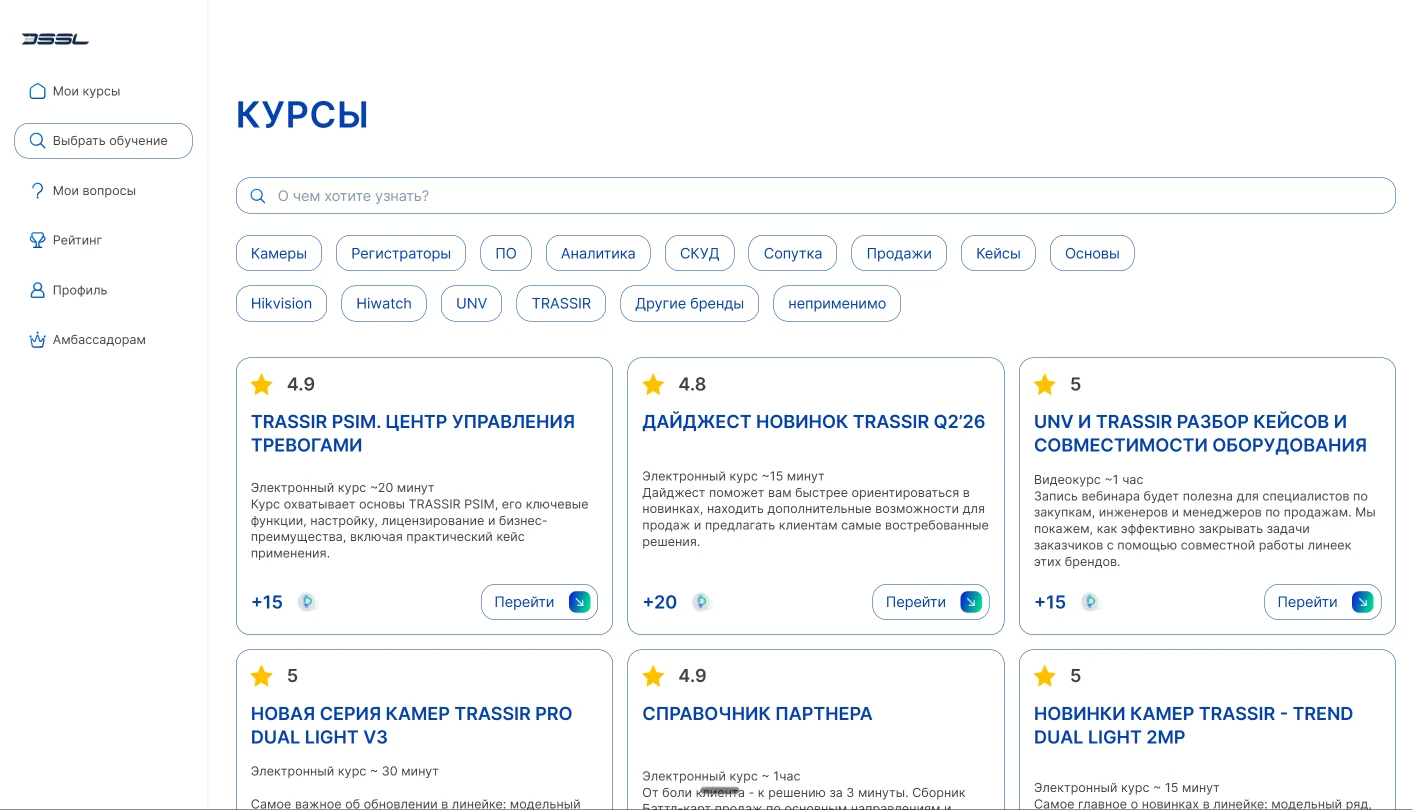Click the Видеокурс ~1 час text
The height and width of the screenshot is (810, 1413).
click(x=1089, y=480)
